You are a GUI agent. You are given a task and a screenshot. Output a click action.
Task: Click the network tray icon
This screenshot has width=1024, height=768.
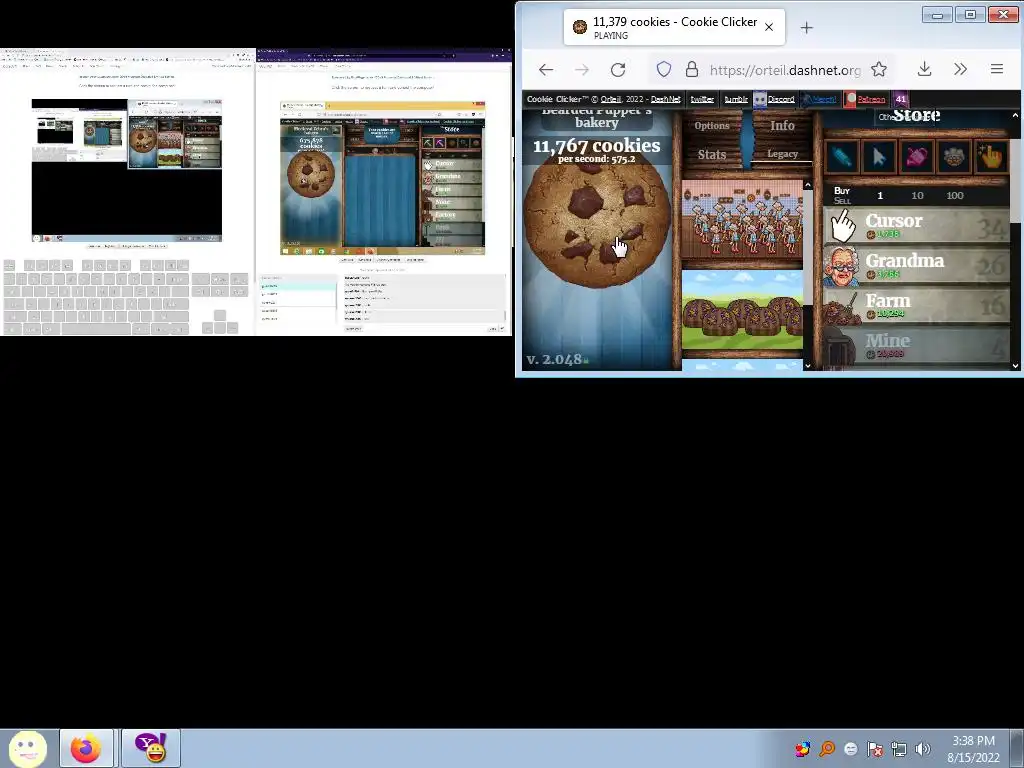pyautogui.click(x=899, y=749)
